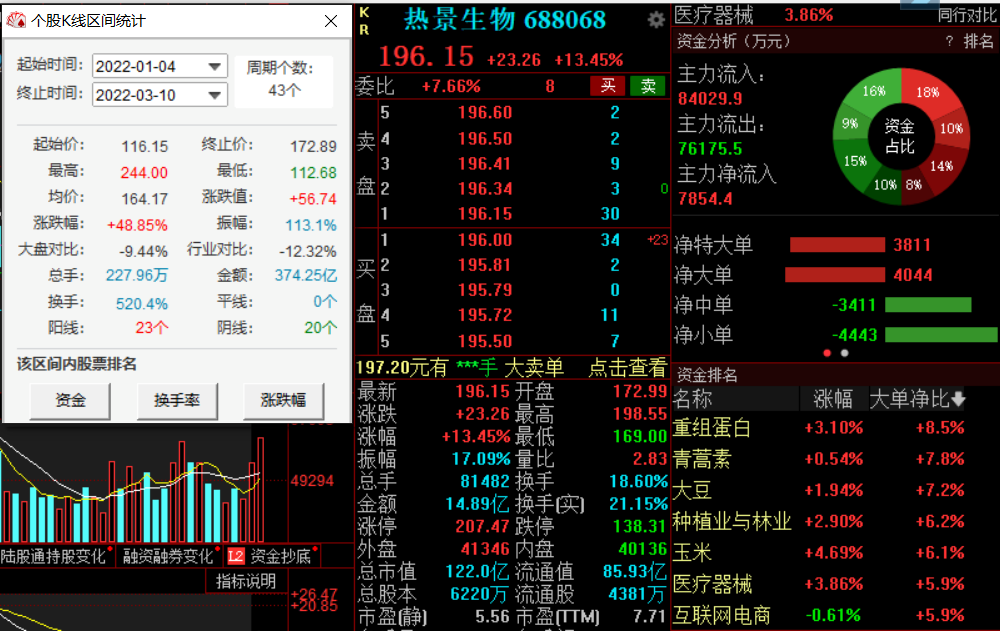Click sell level 5 price 196.60

tap(485, 113)
